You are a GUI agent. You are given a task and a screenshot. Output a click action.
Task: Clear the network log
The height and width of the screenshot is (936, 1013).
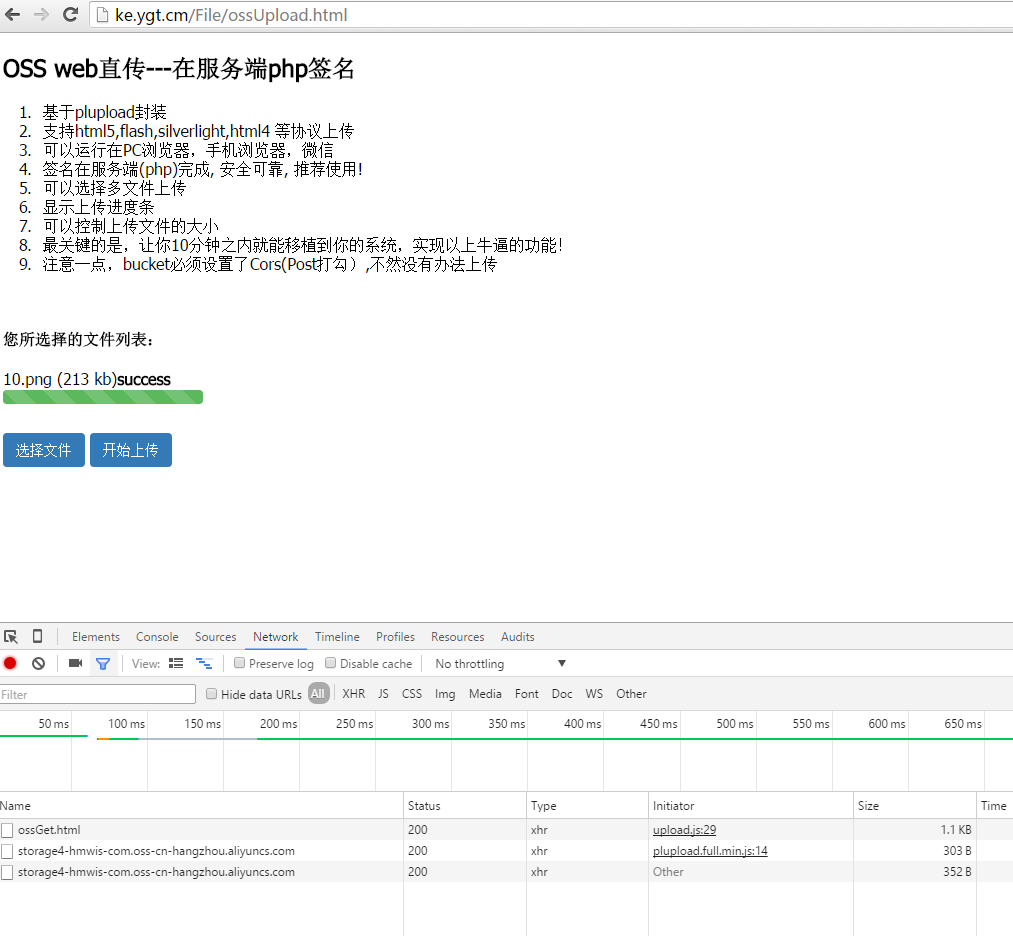(38, 663)
